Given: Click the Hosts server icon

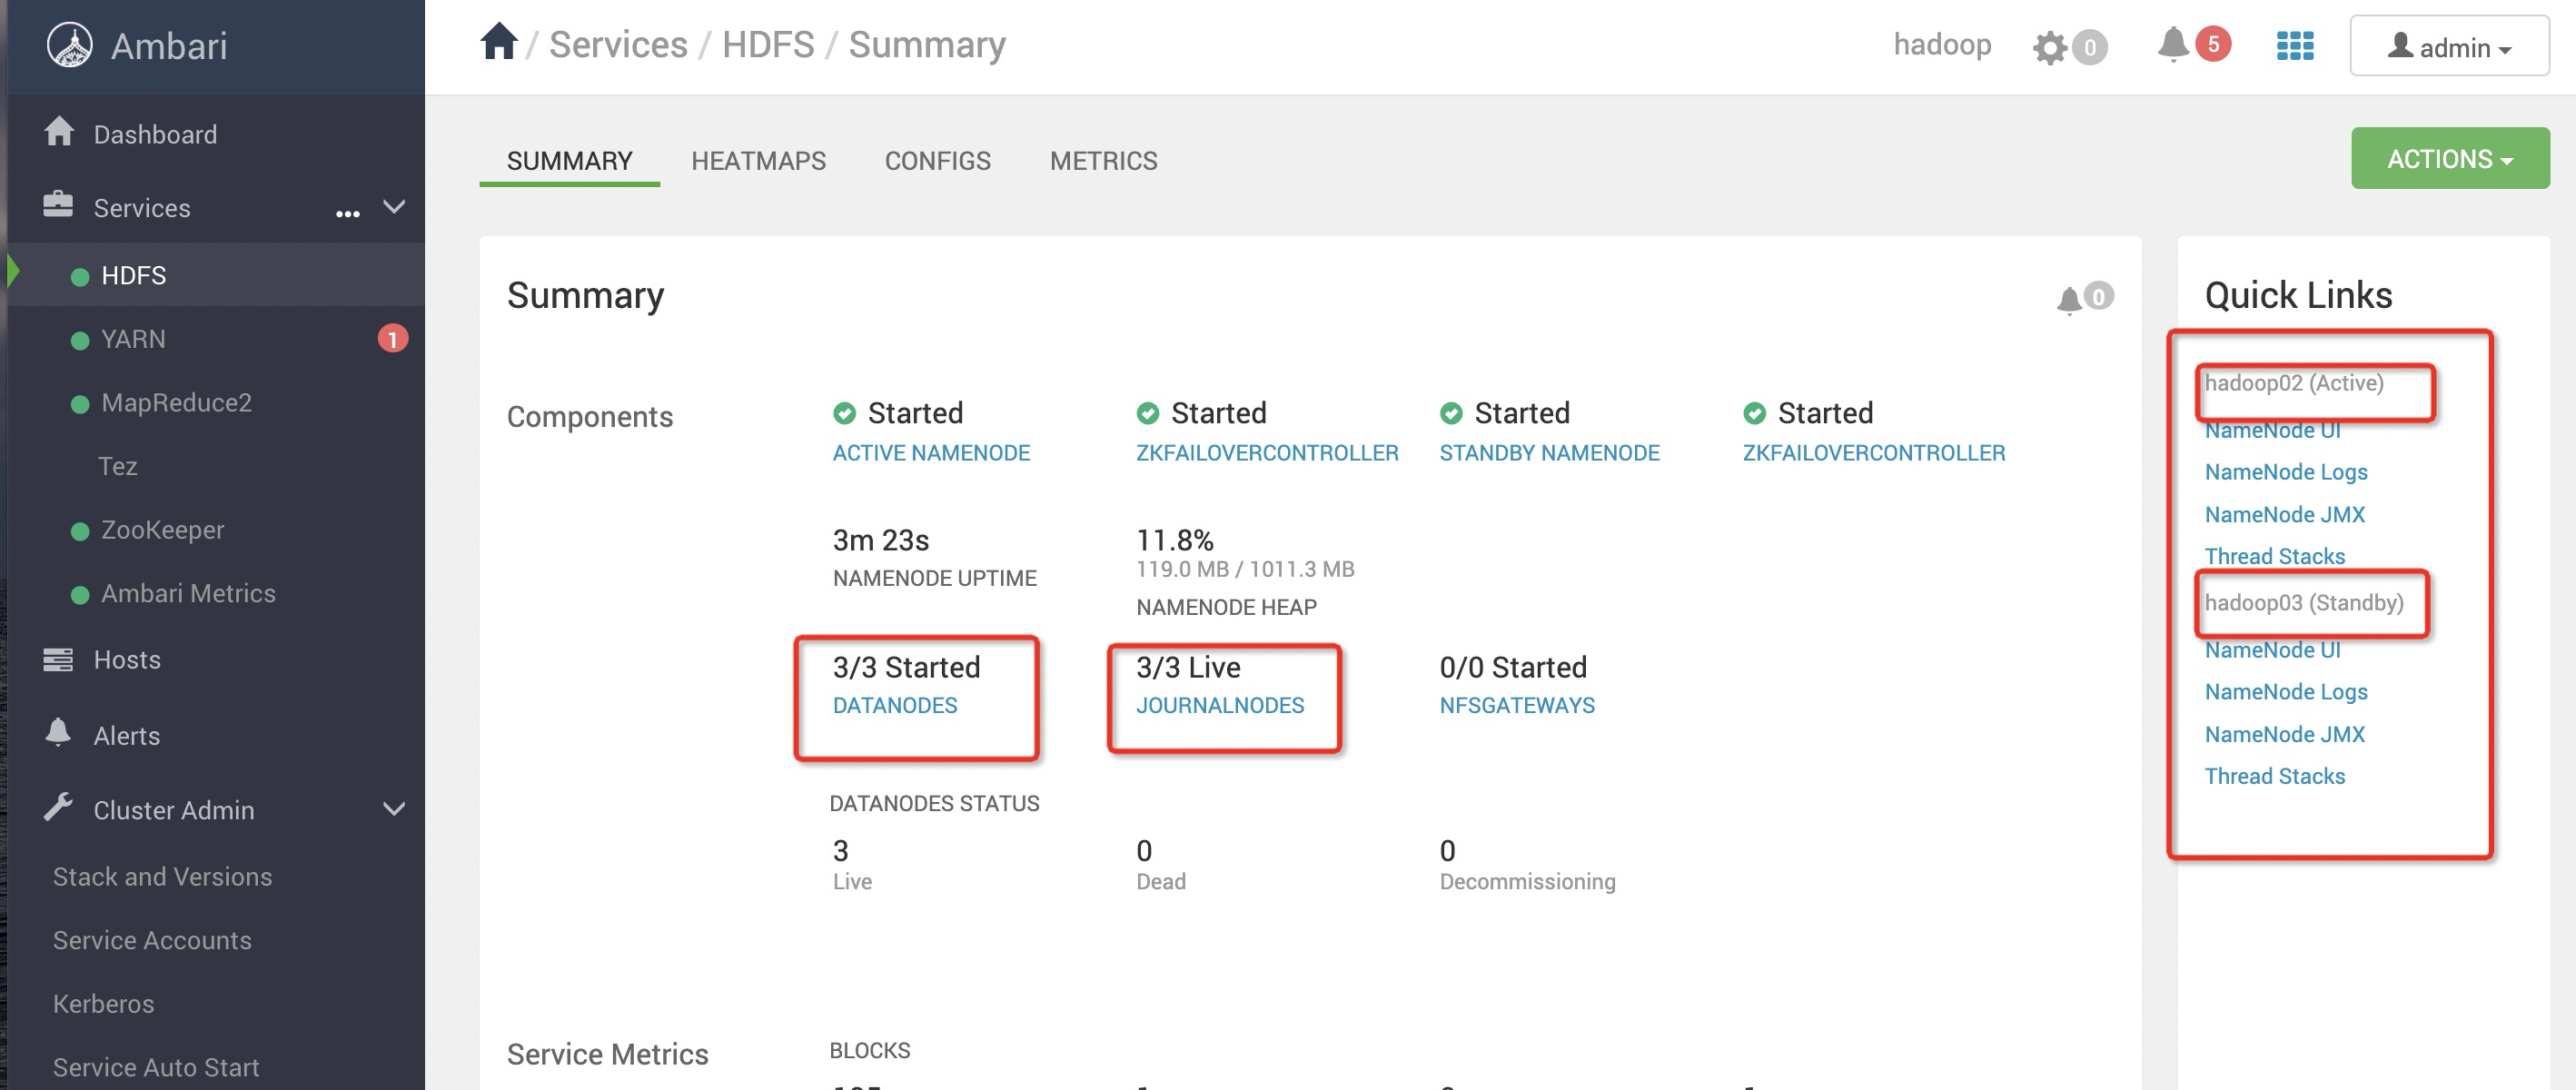Looking at the screenshot, I should 58,659.
